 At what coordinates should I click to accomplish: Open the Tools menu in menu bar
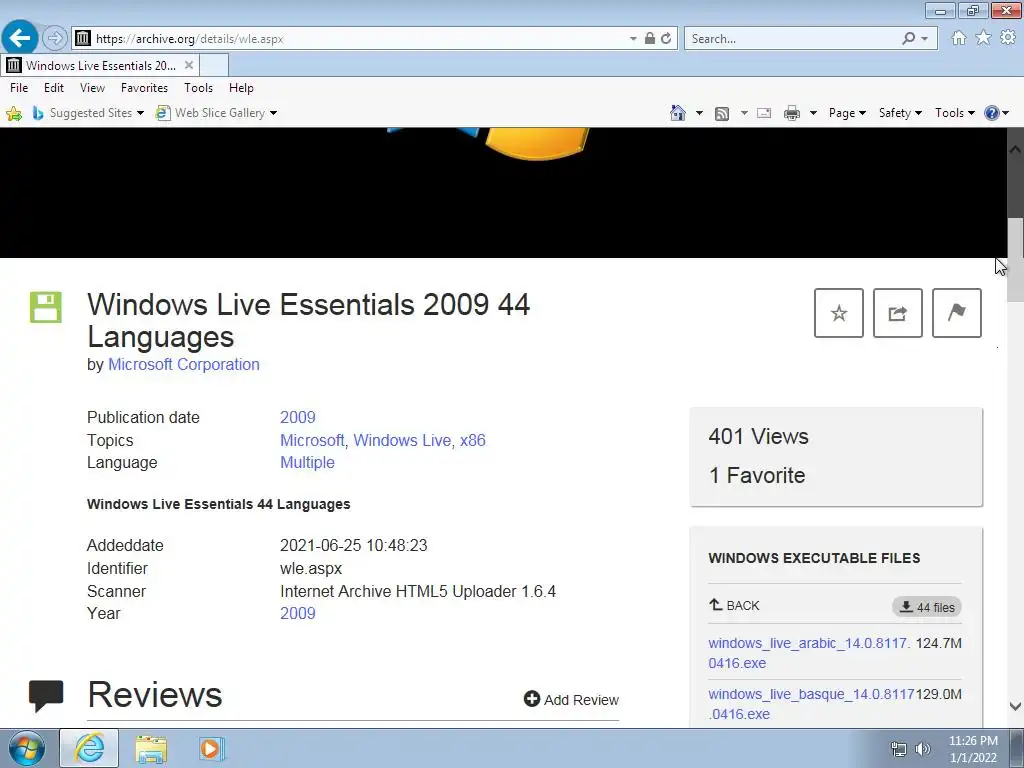[199, 88]
